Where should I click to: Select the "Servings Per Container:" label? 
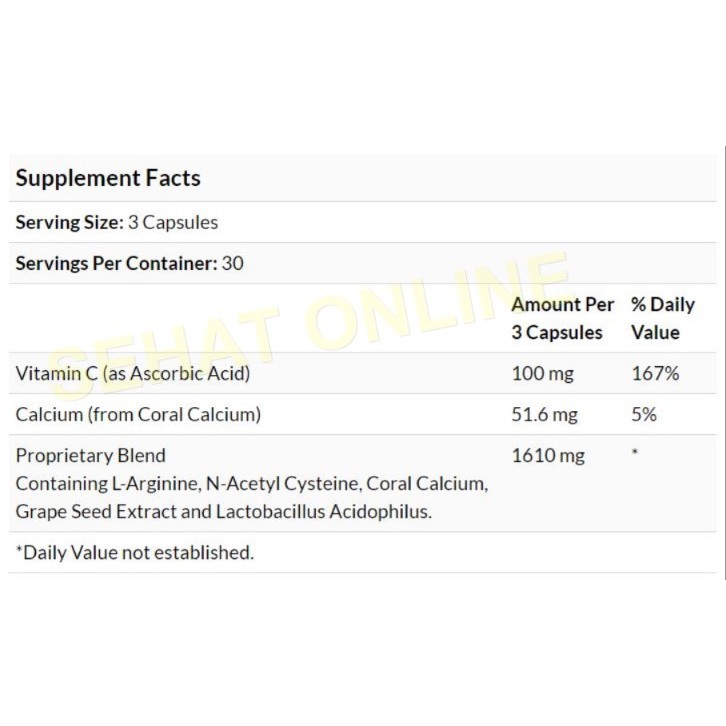[114, 264]
